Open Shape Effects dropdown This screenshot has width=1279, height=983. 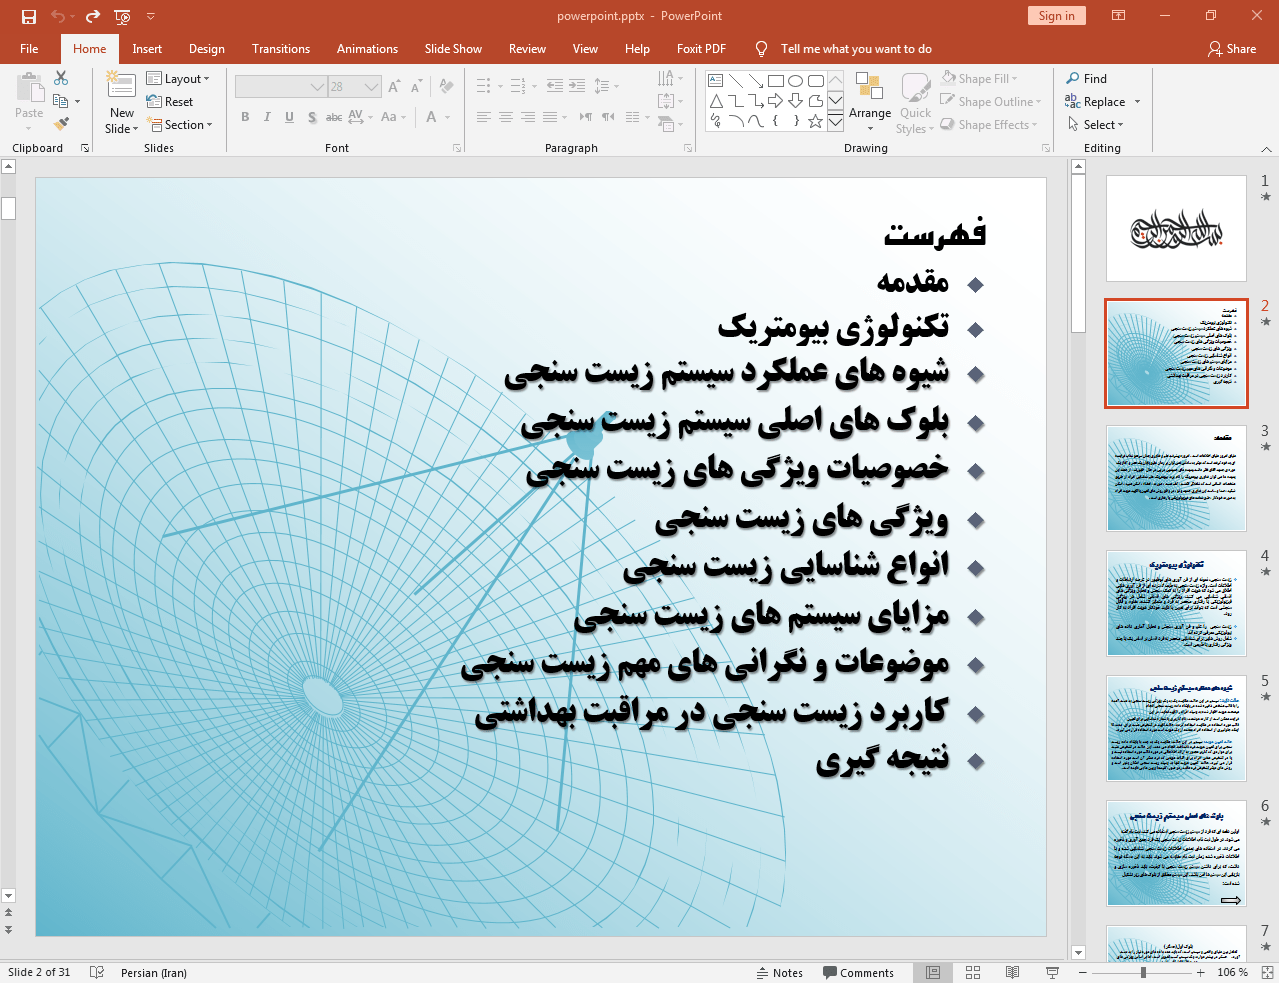990,124
